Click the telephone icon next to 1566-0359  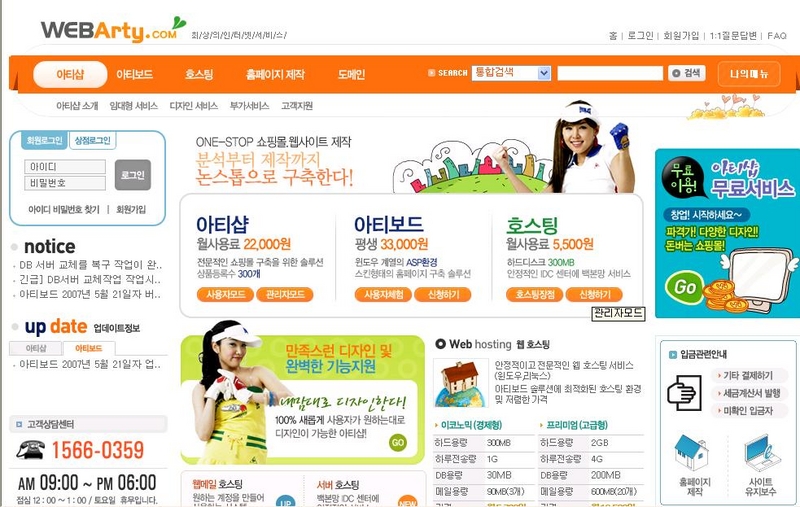point(31,449)
